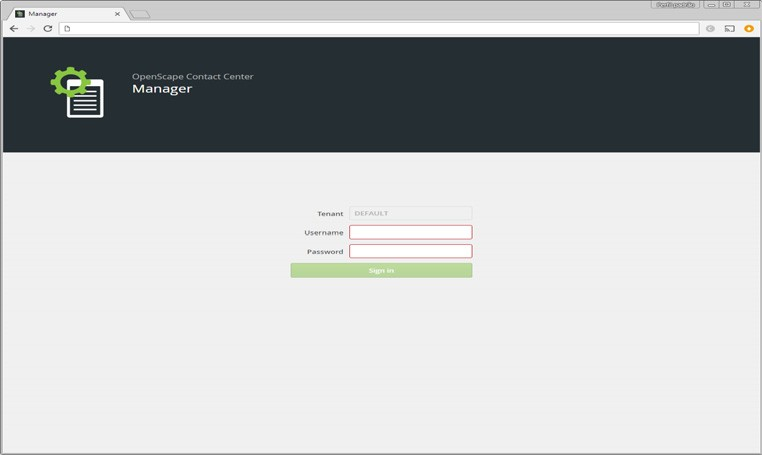Screen dimensions: 762x455
Task: Click the Manager title text
Action: [x=162, y=88]
